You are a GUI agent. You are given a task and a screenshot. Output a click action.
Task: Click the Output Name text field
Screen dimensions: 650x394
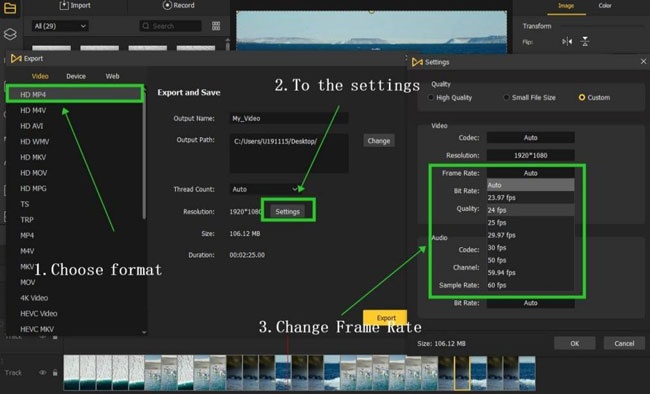pos(289,118)
